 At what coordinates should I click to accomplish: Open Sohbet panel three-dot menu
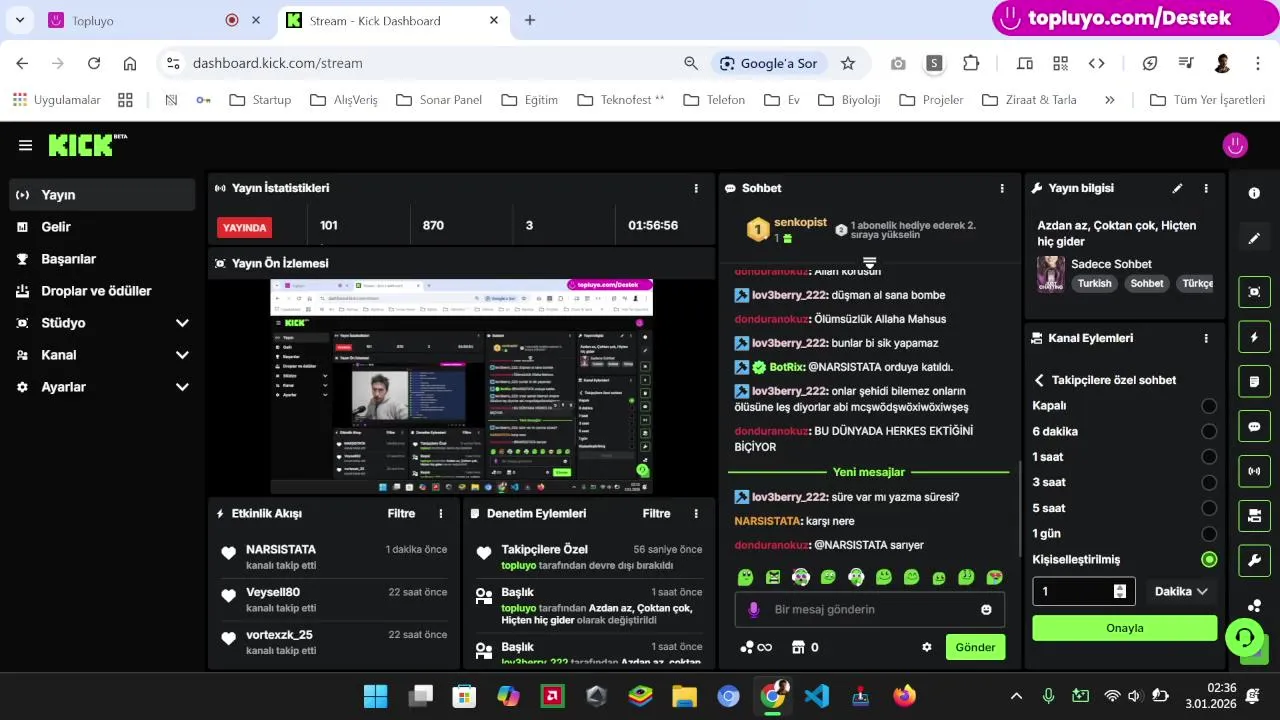click(1002, 188)
